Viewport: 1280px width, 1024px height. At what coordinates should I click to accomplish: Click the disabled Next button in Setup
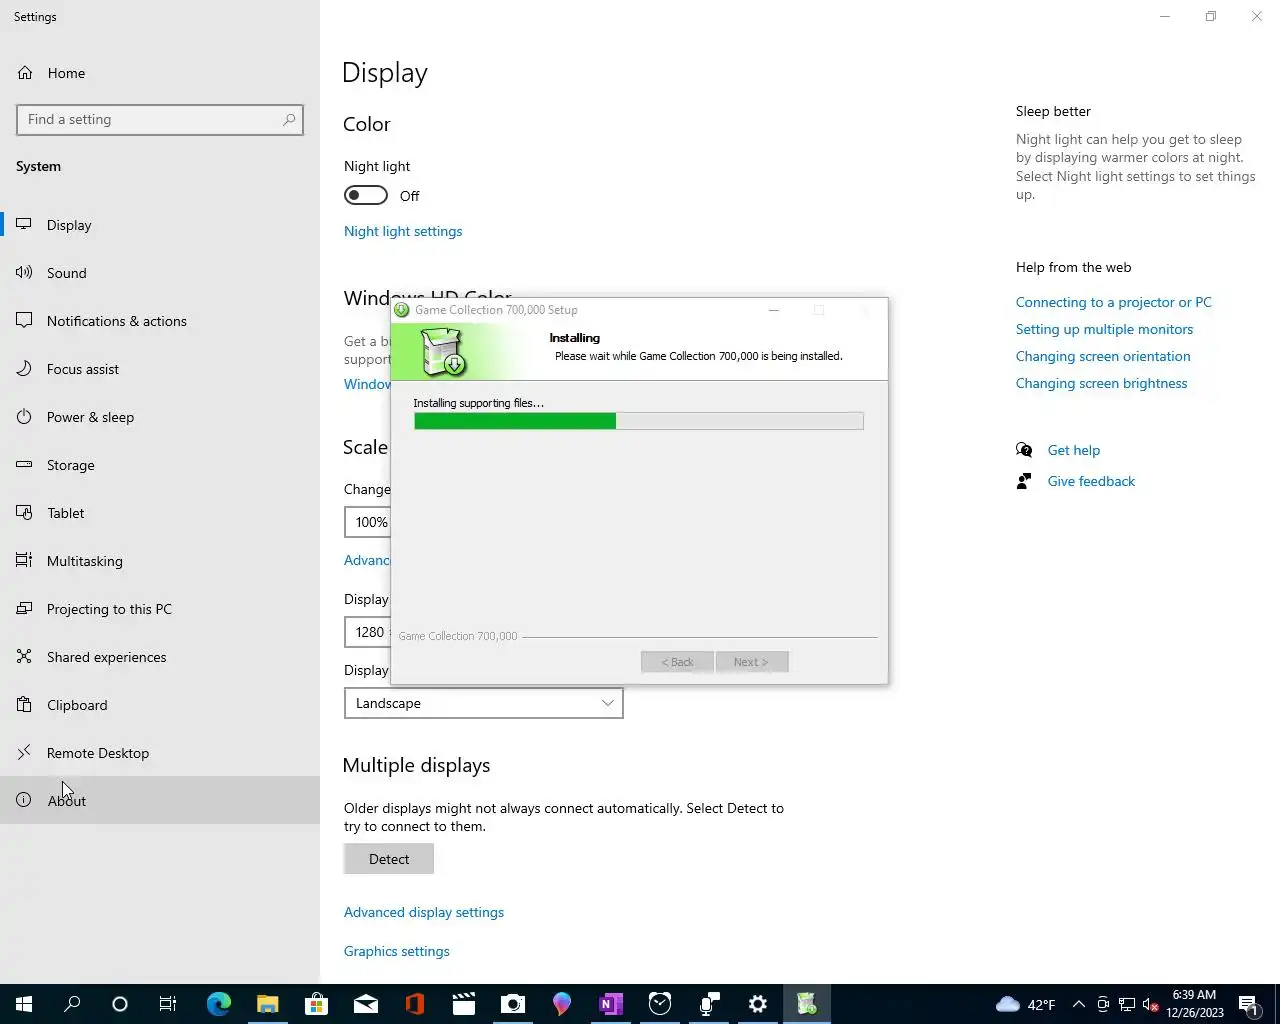(x=752, y=662)
